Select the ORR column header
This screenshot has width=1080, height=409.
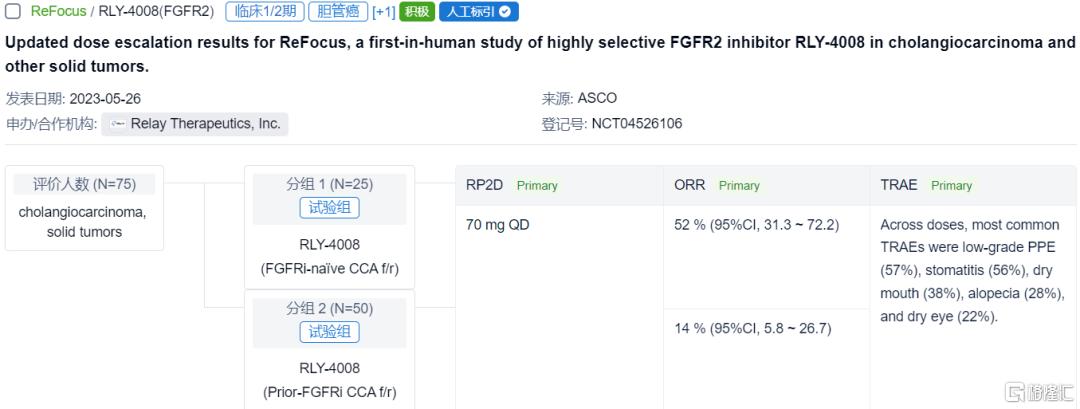(x=689, y=185)
